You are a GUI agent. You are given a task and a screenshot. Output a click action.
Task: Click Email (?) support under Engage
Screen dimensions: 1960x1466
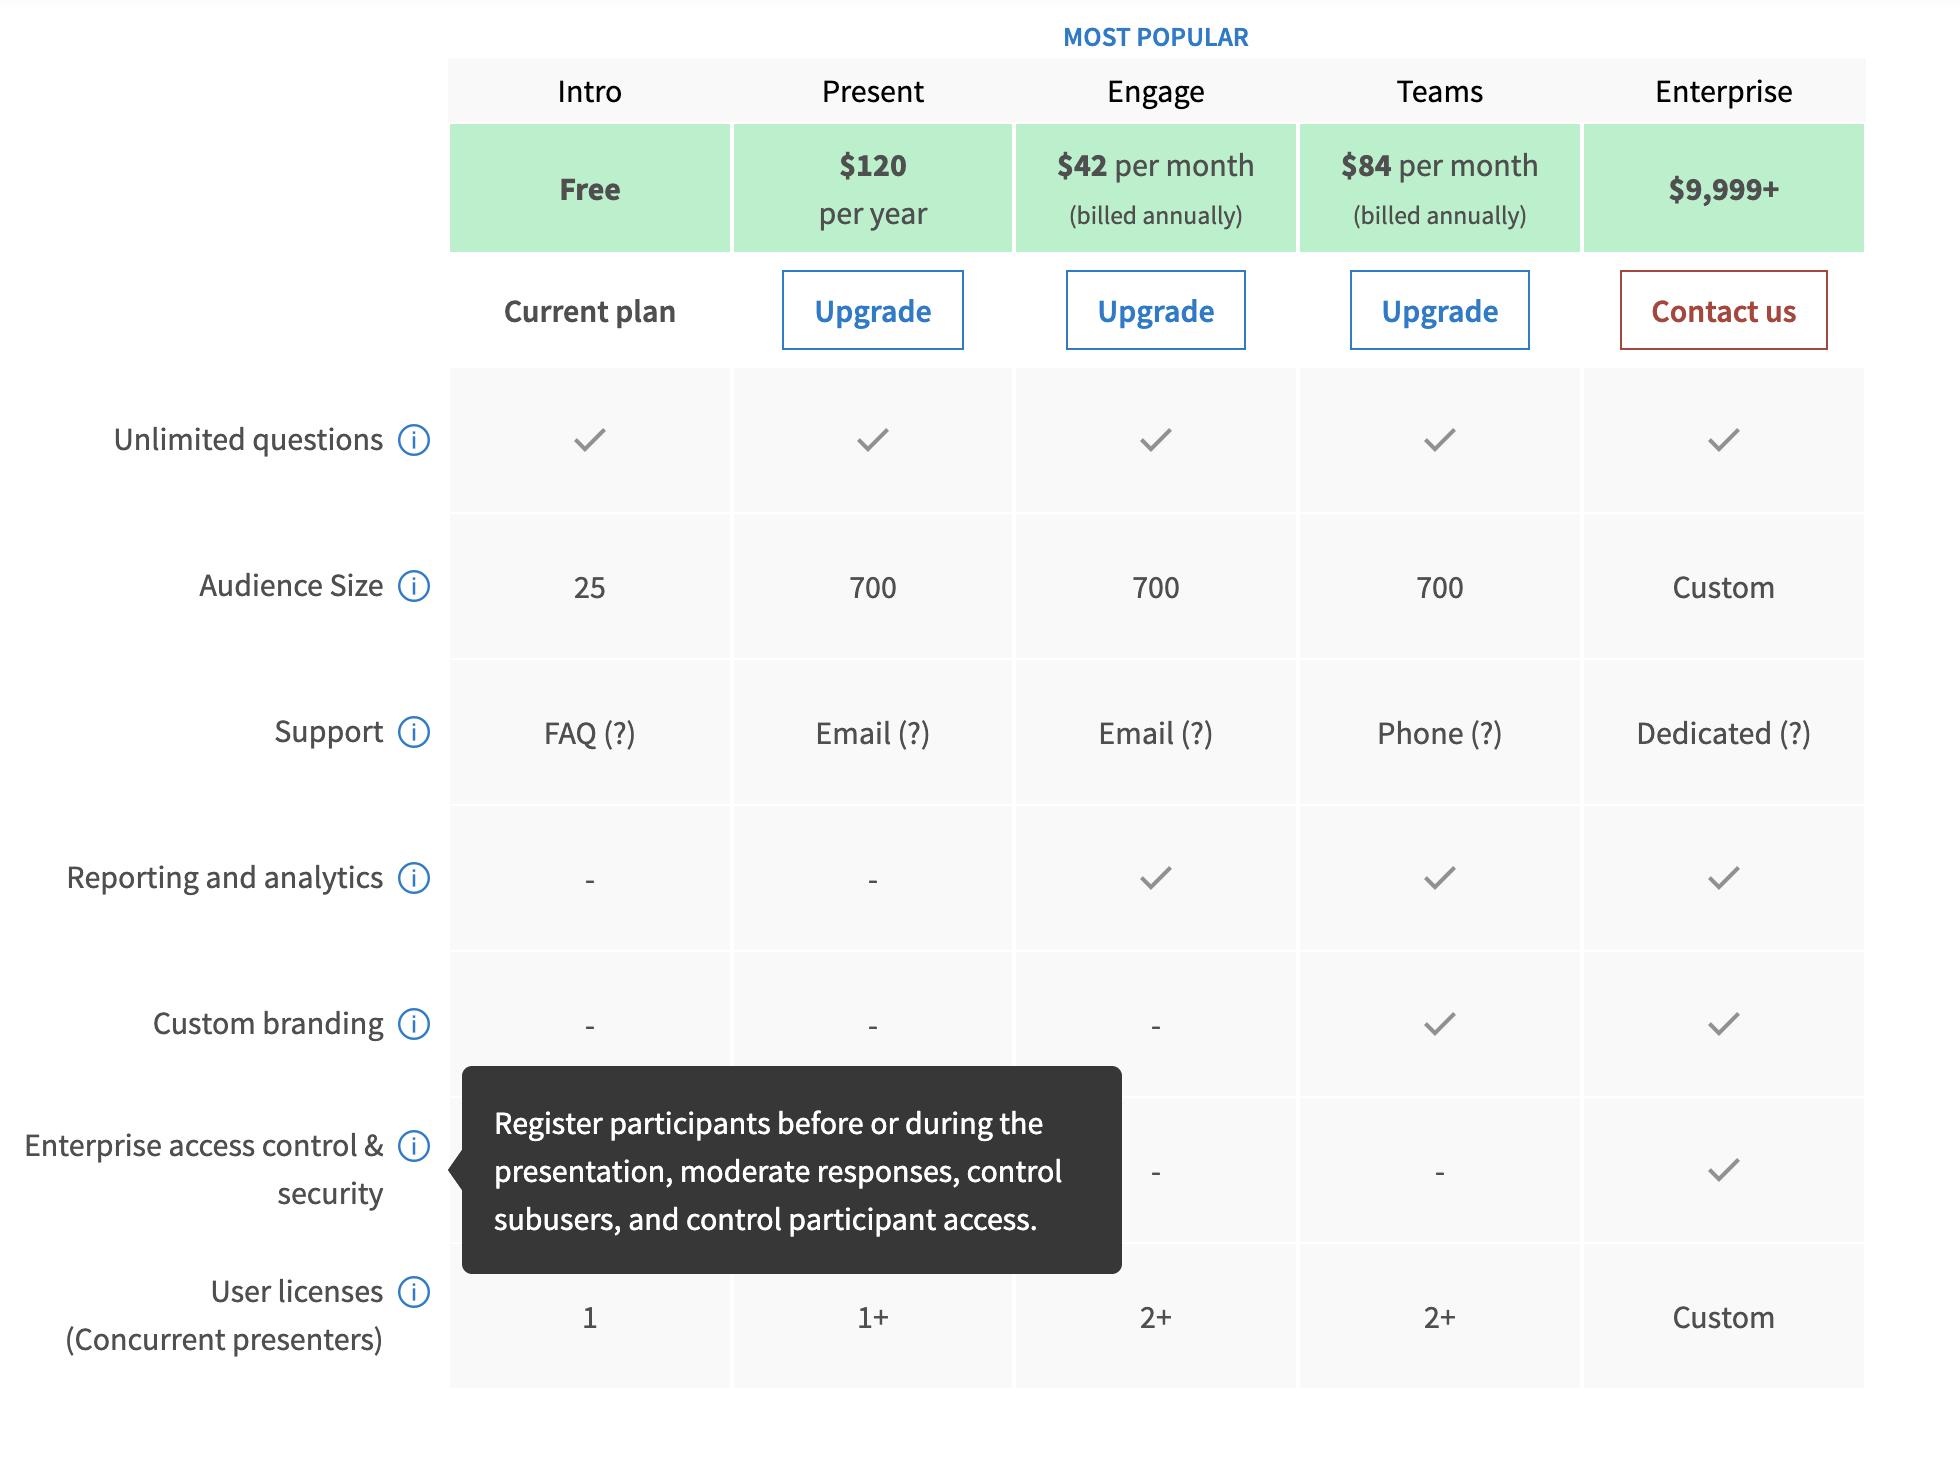click(x=1156, y=734)
